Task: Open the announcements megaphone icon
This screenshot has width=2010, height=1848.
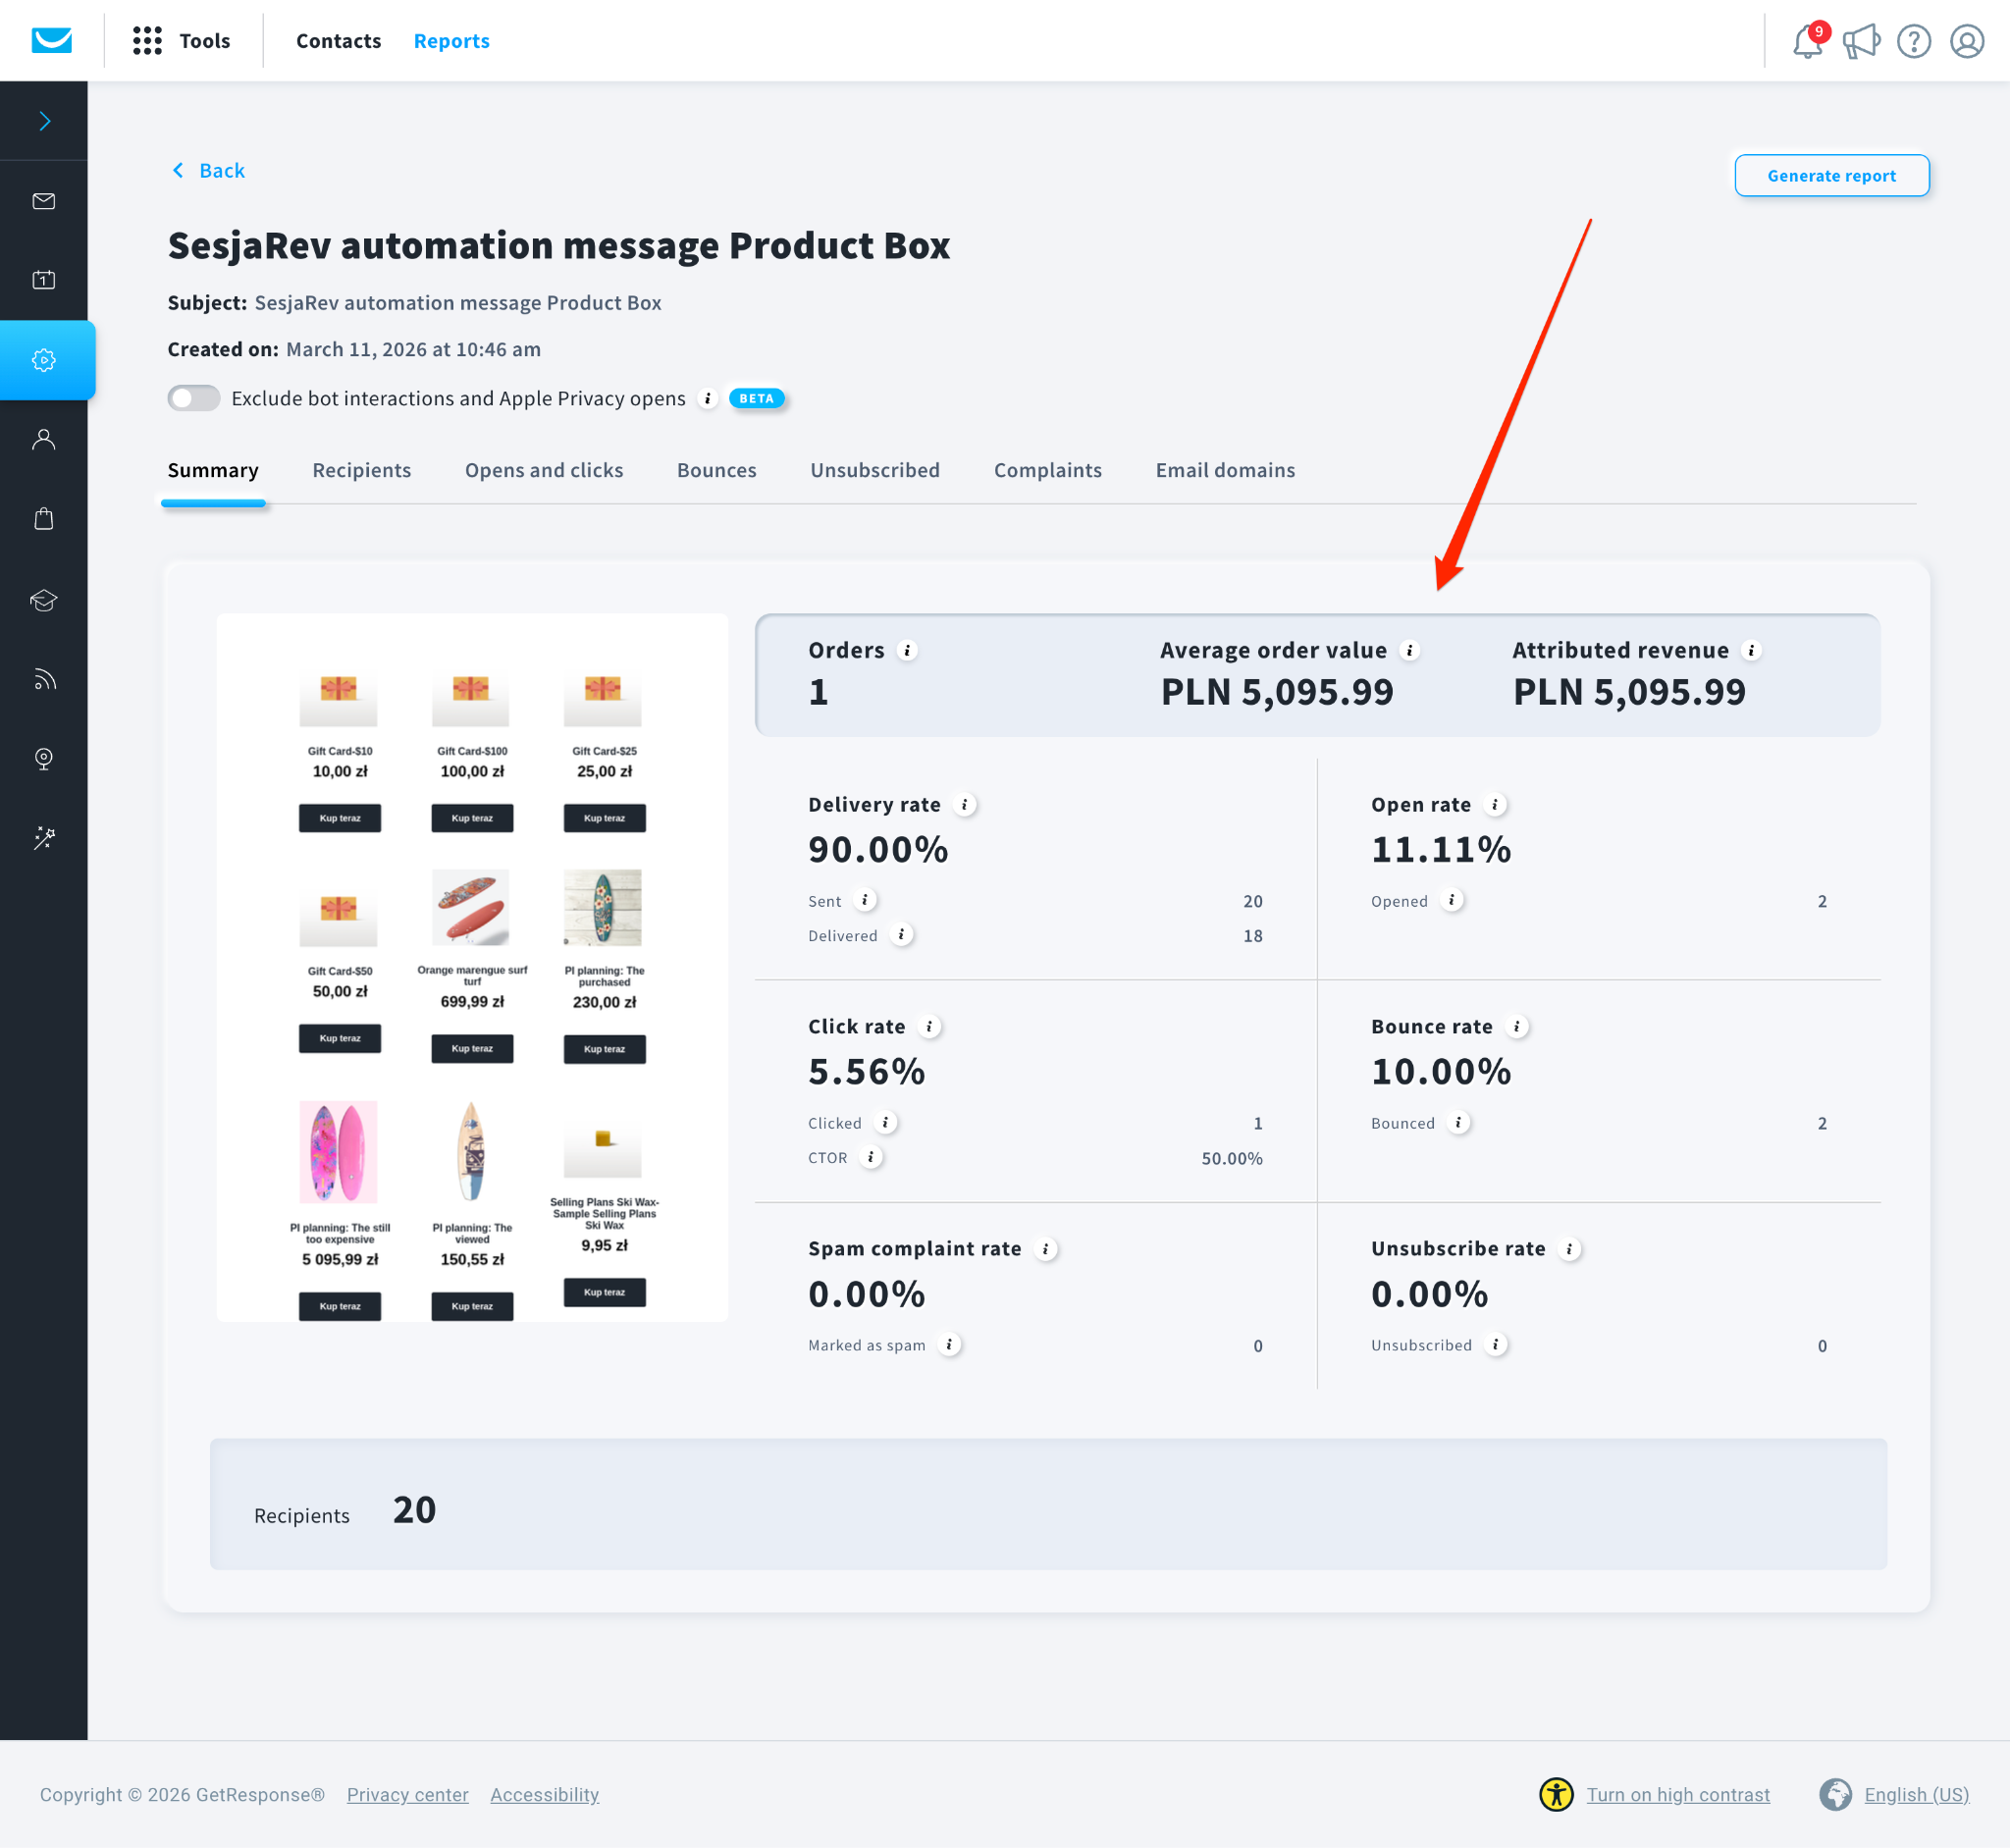Action: click(1861, 41)
